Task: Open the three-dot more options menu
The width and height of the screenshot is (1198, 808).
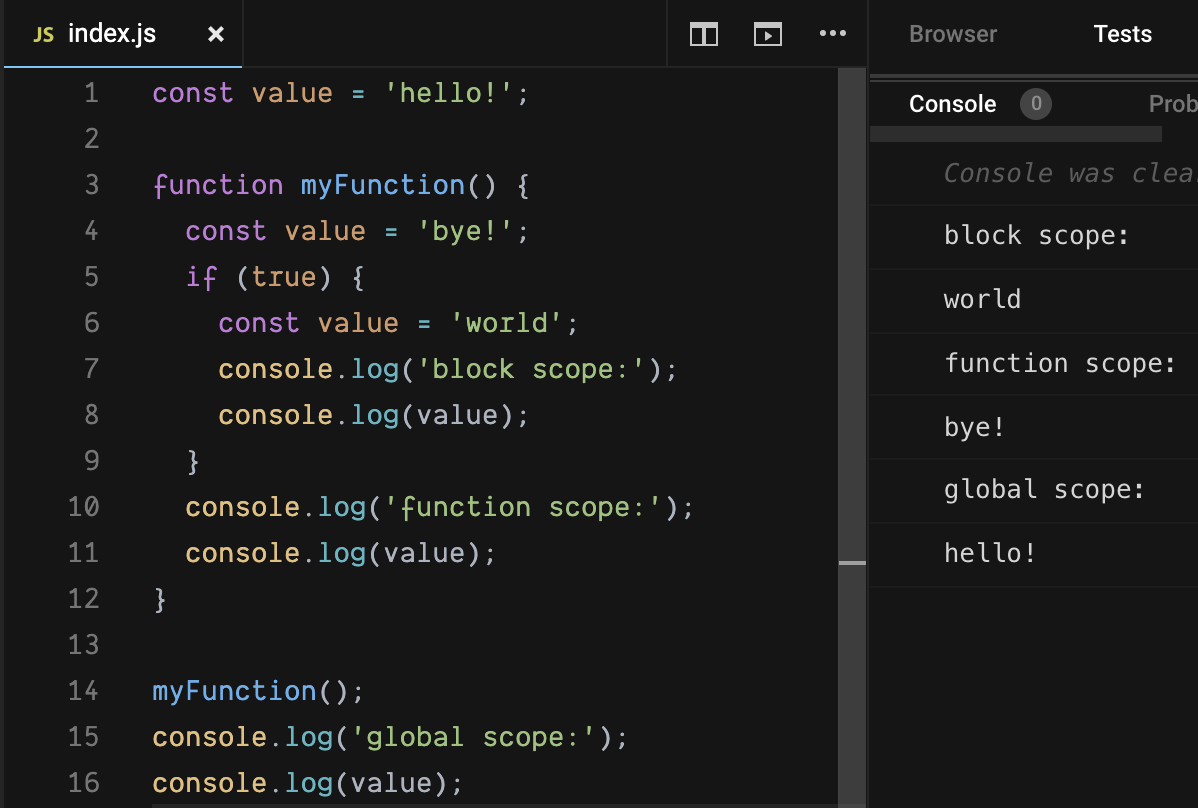Action: 832,34
